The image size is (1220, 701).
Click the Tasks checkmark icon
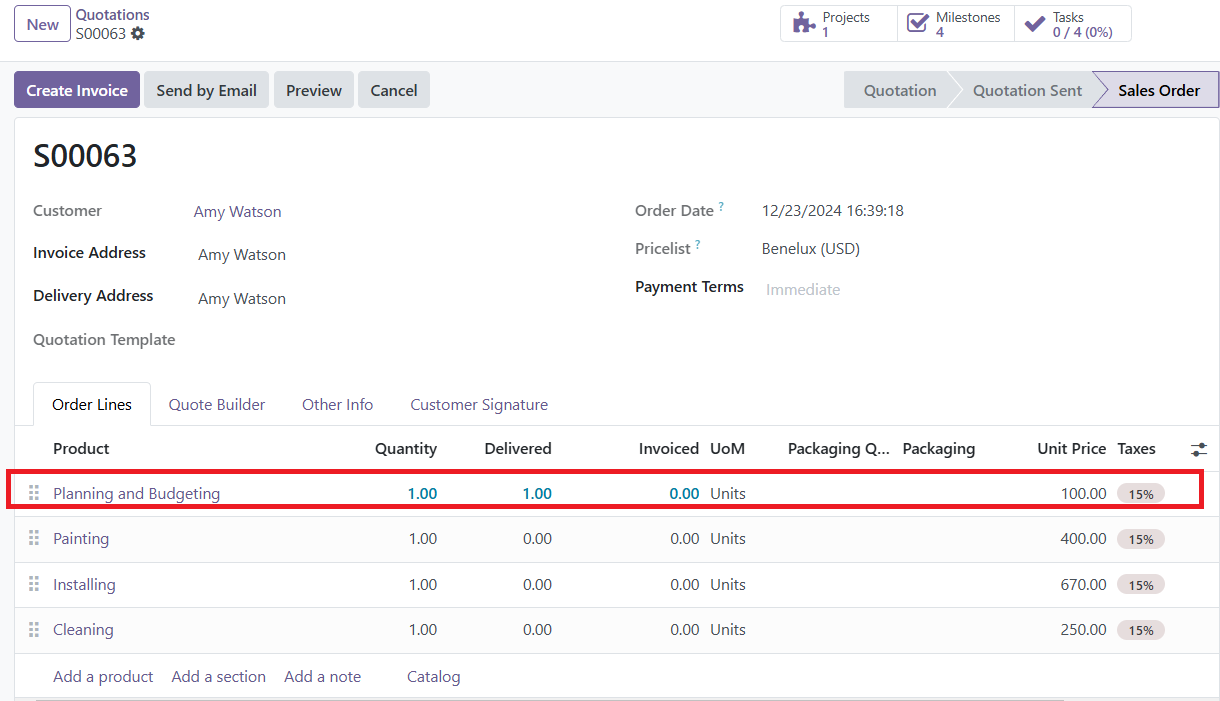tap(1035, 24)
